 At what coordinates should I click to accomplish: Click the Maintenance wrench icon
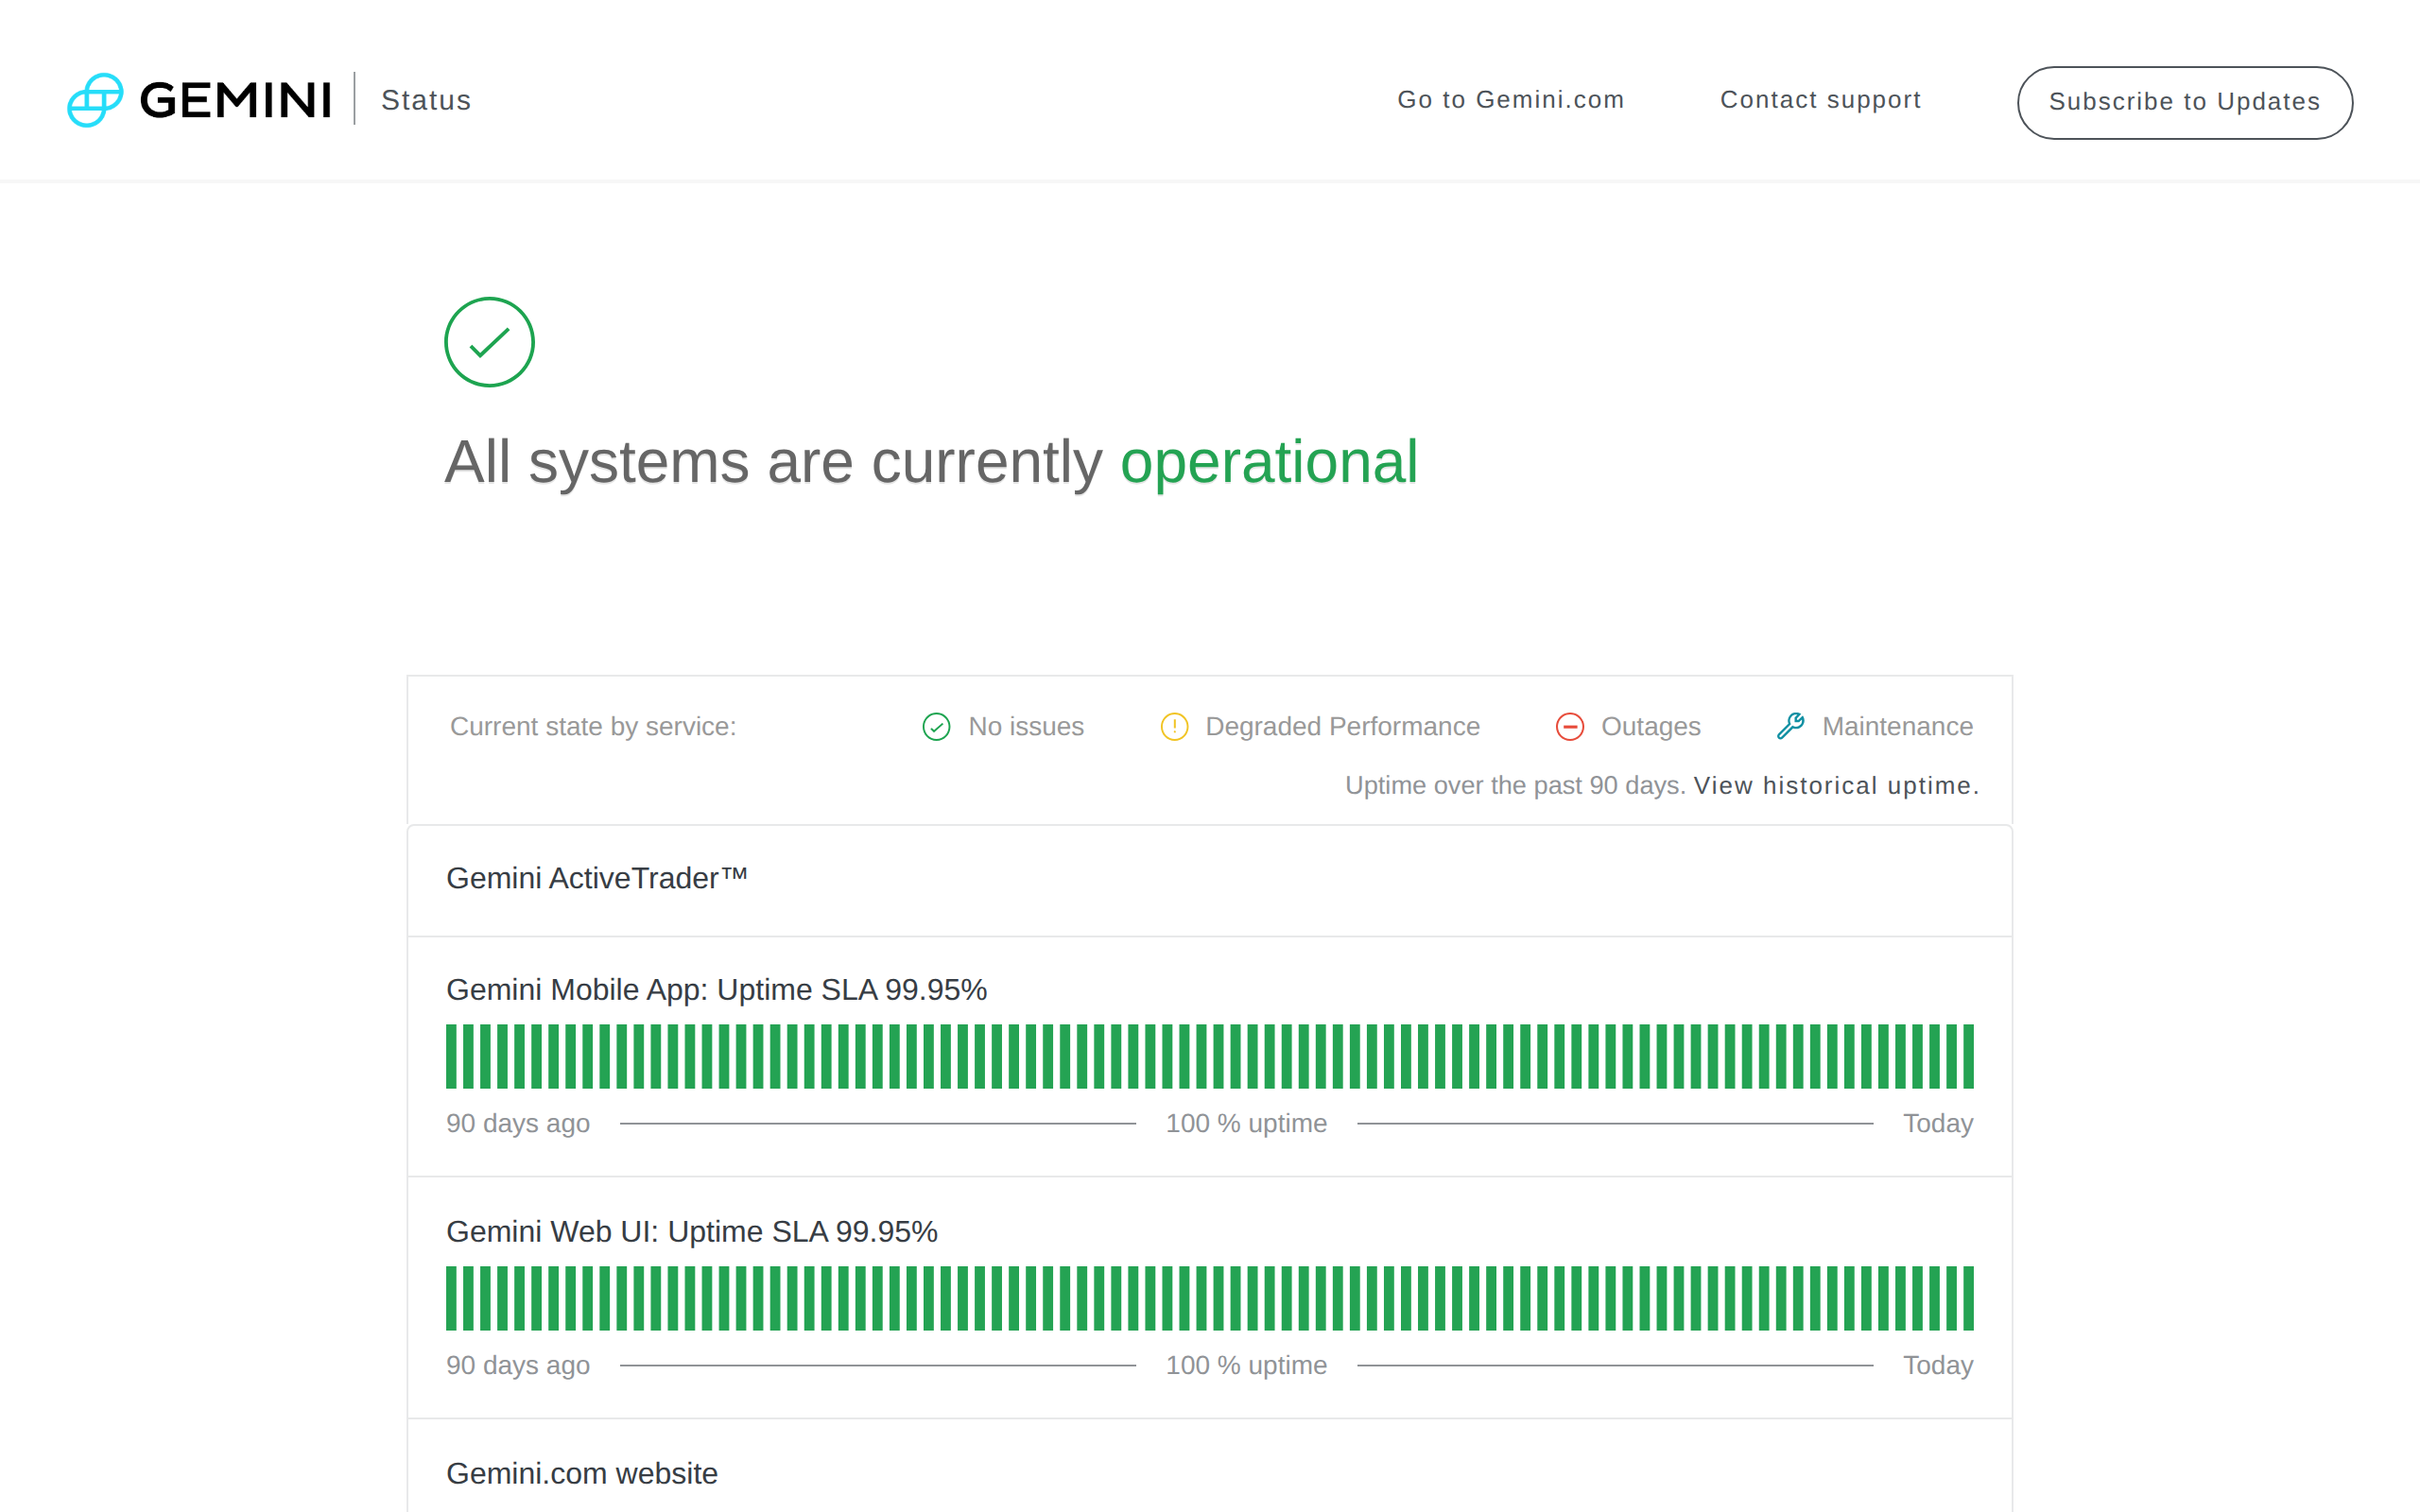click(1791, 726)
